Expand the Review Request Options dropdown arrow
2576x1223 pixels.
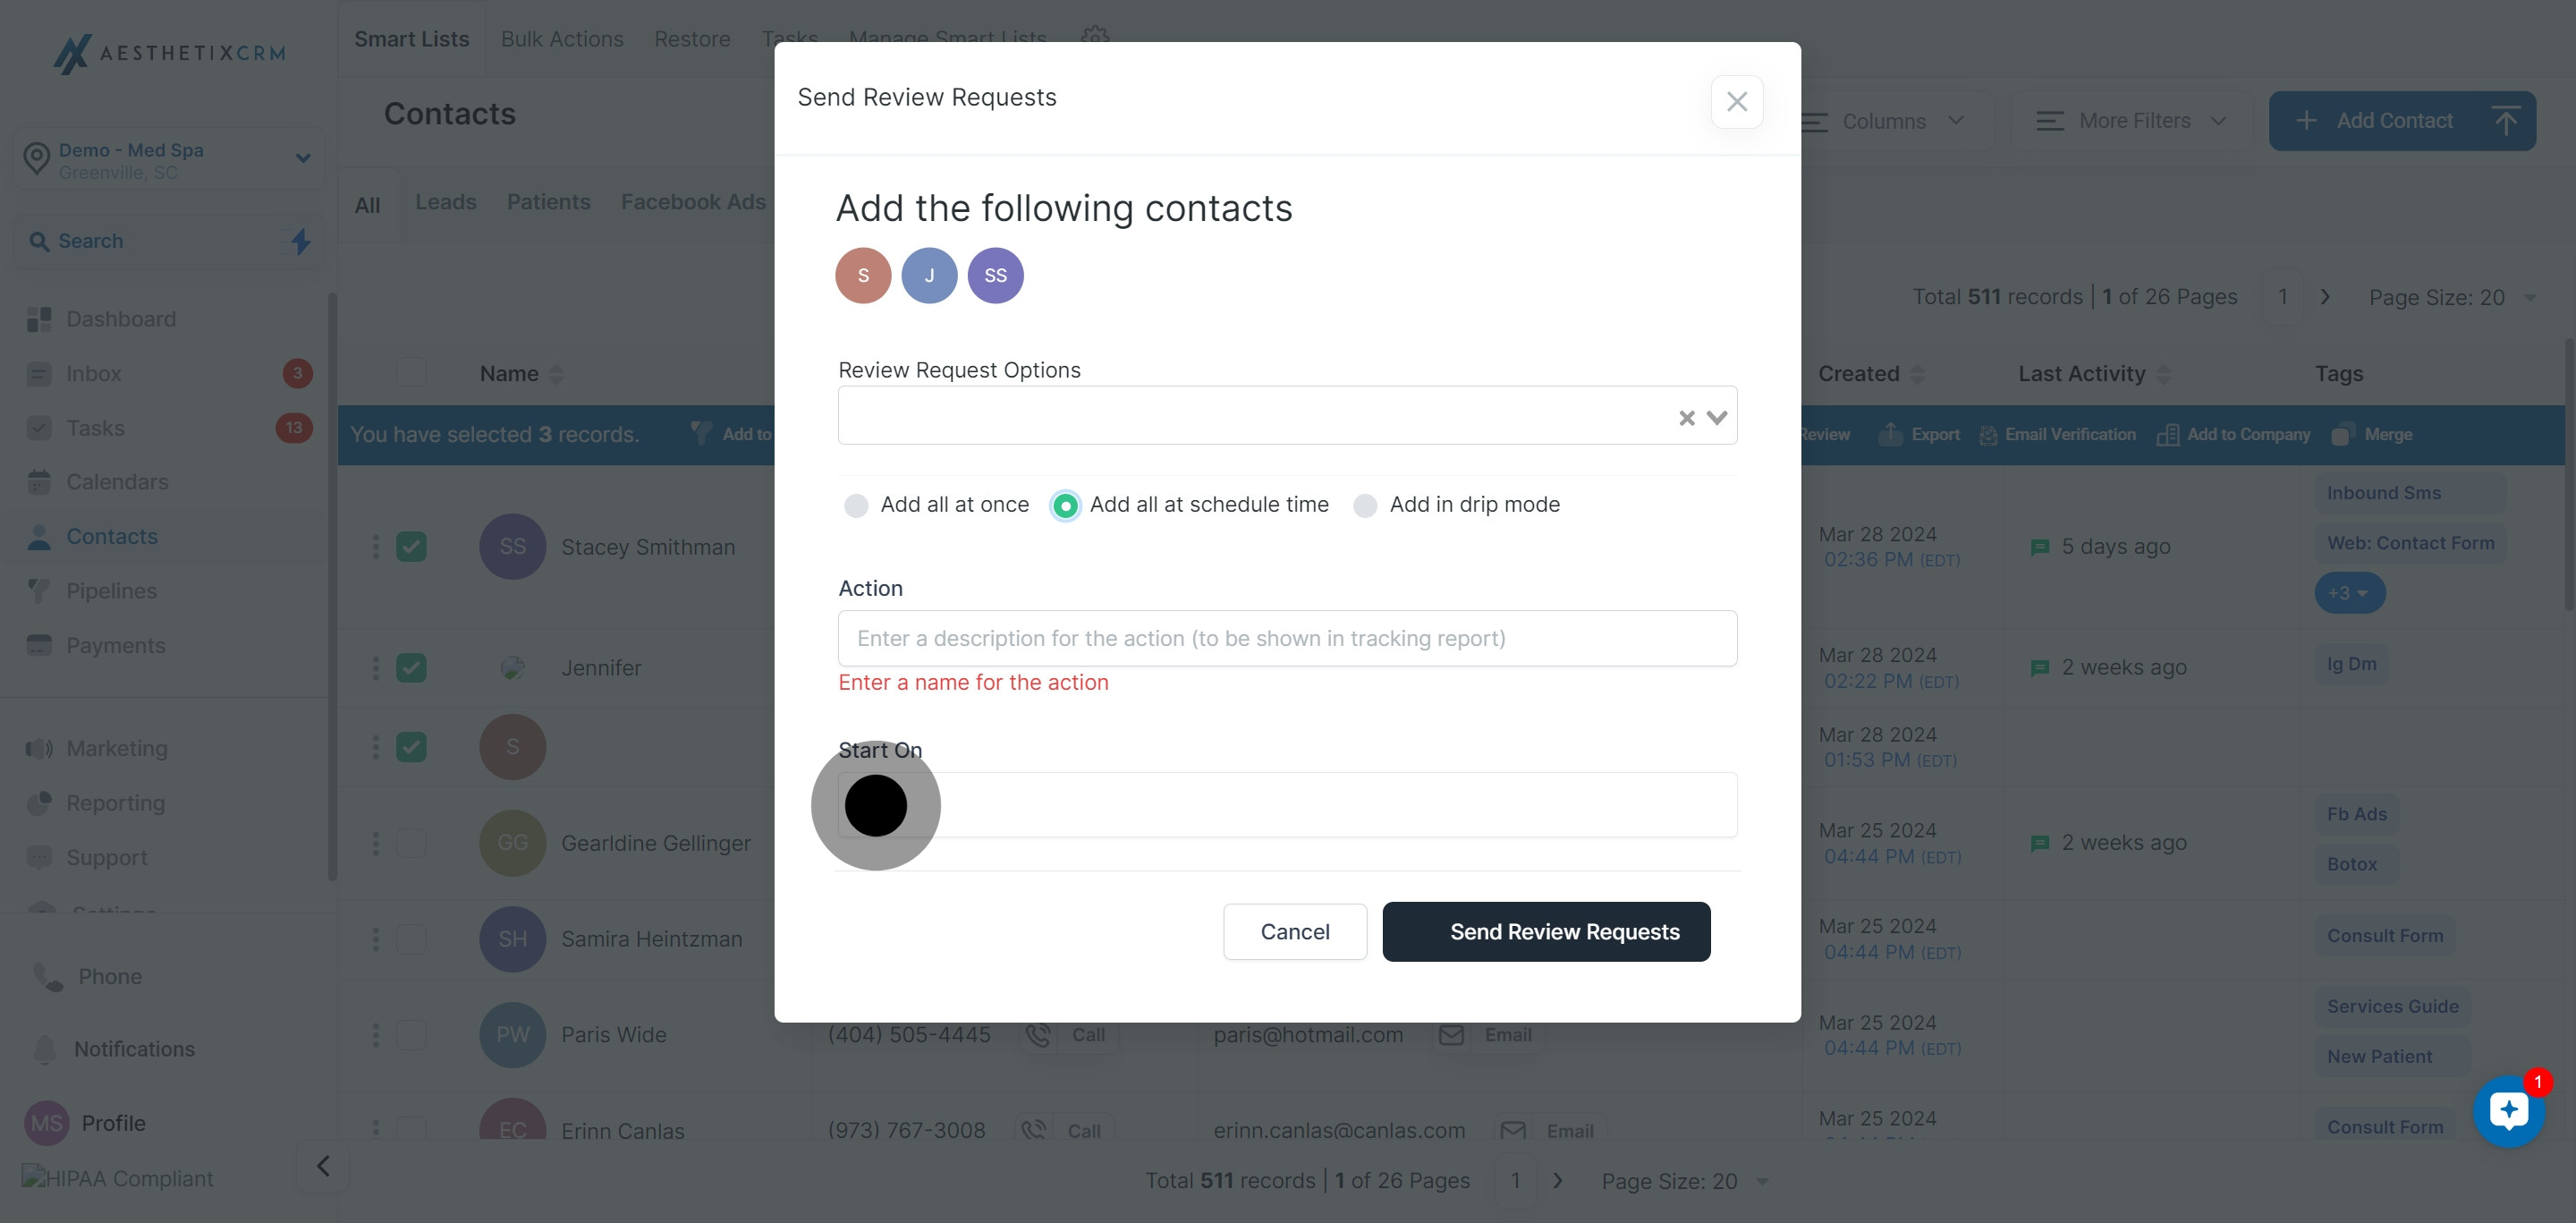point(1717,418)
